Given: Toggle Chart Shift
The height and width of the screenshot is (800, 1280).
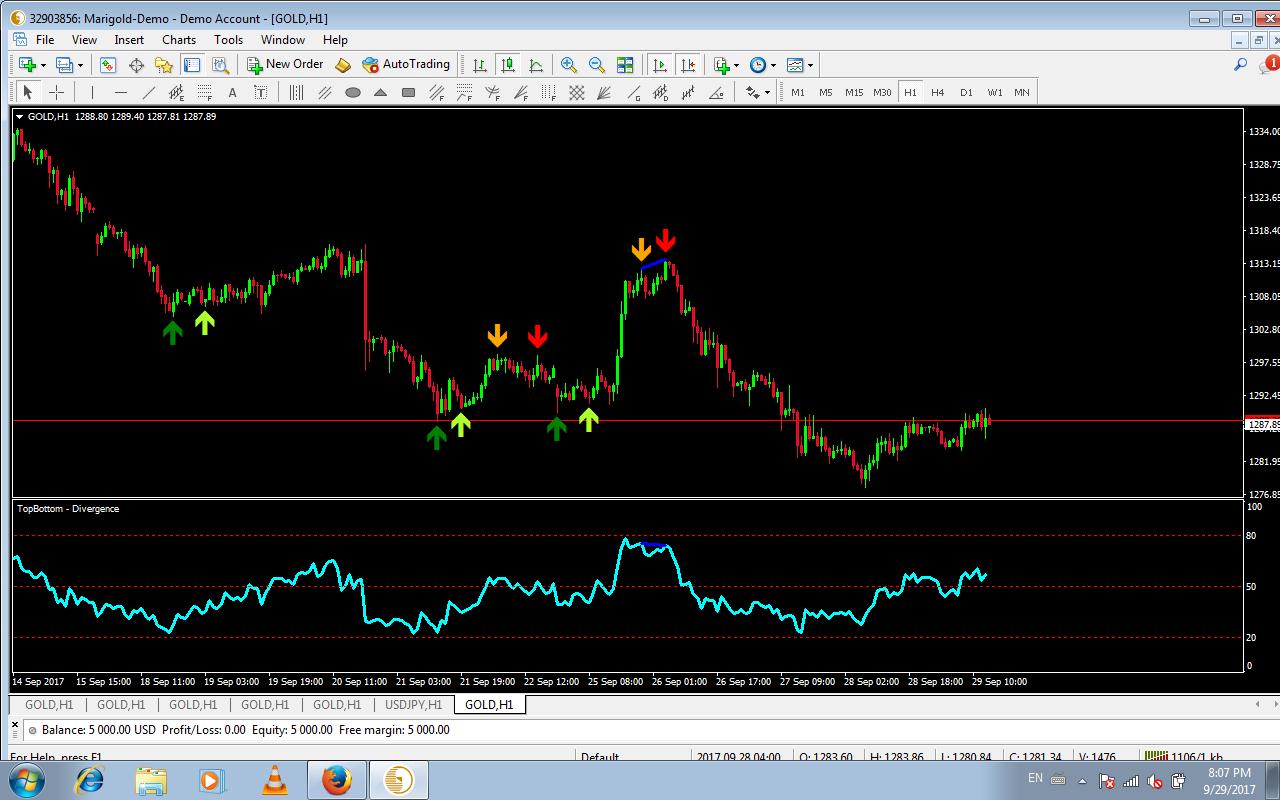Looking at the screenshot, I should (x=688, y=65).
